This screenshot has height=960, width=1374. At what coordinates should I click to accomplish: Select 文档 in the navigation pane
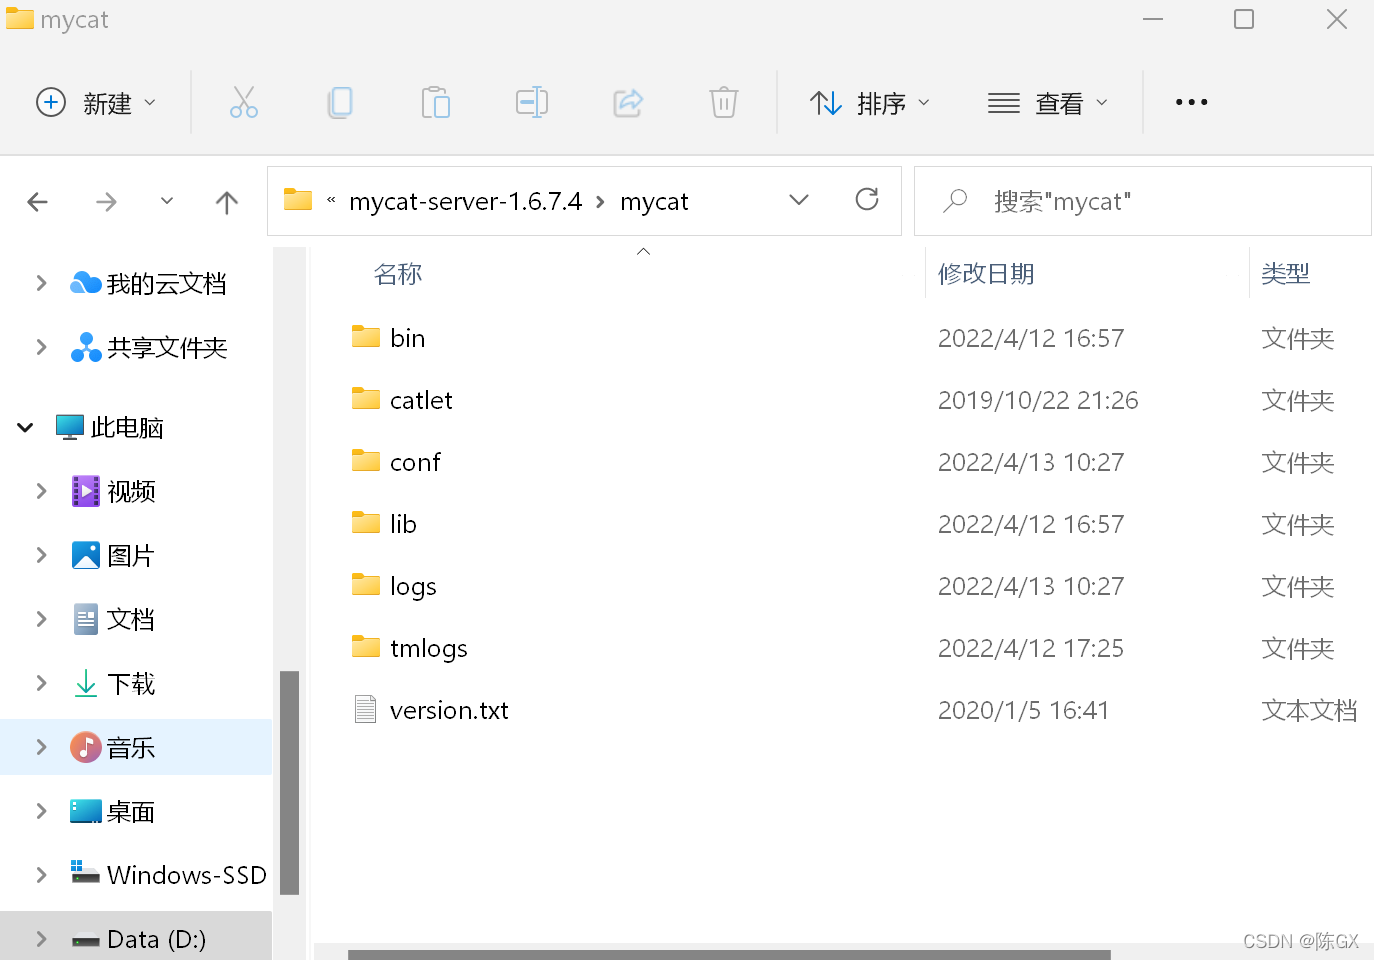(131, 620)
